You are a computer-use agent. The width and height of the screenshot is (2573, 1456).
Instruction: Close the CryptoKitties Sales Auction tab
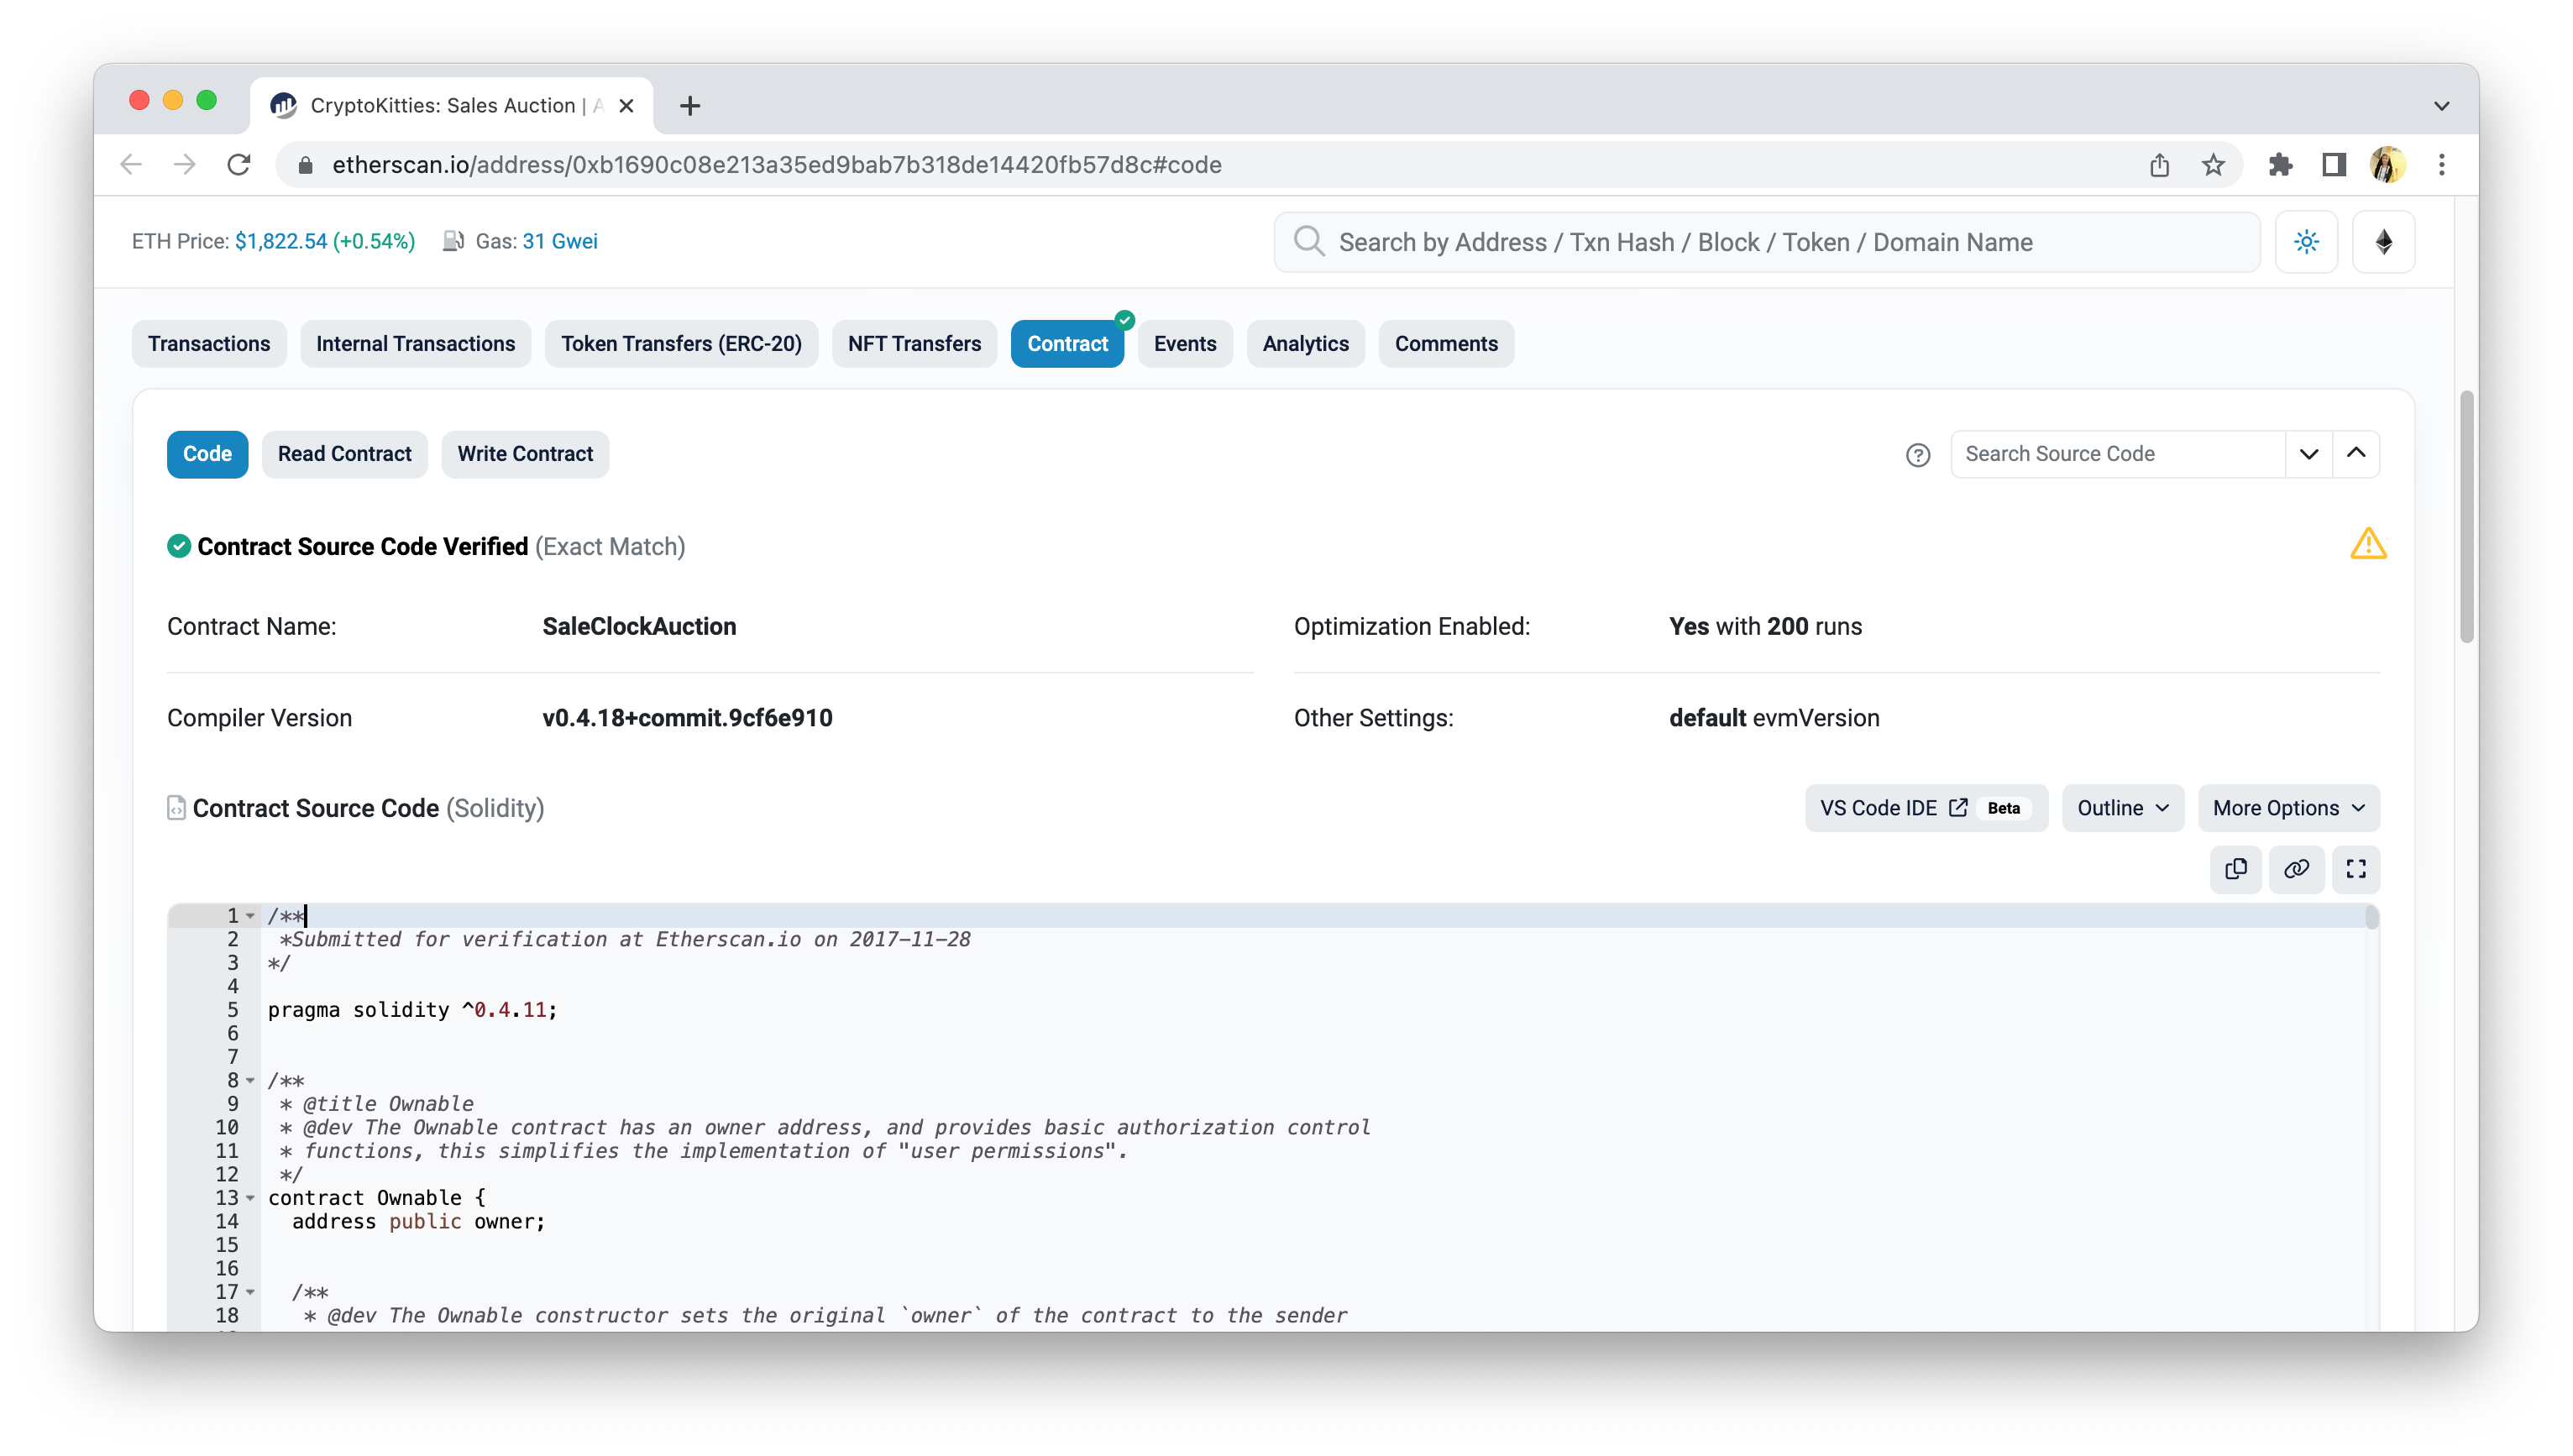(626, 106)
